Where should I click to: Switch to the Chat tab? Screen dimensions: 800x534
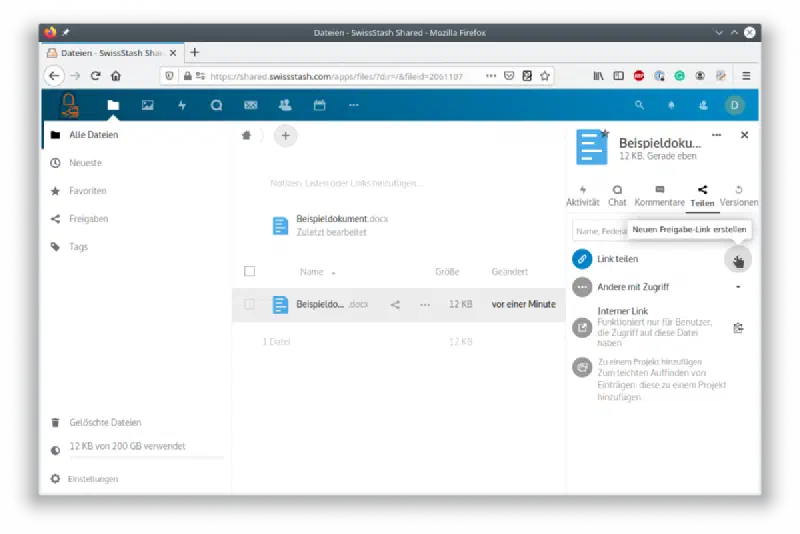point(617,196)
